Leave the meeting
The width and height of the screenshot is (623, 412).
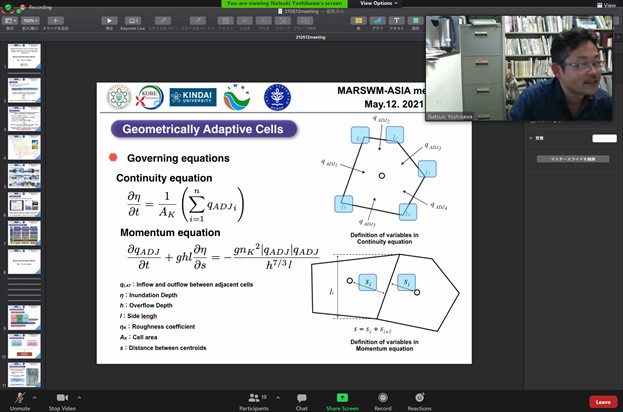pos(602,401)
